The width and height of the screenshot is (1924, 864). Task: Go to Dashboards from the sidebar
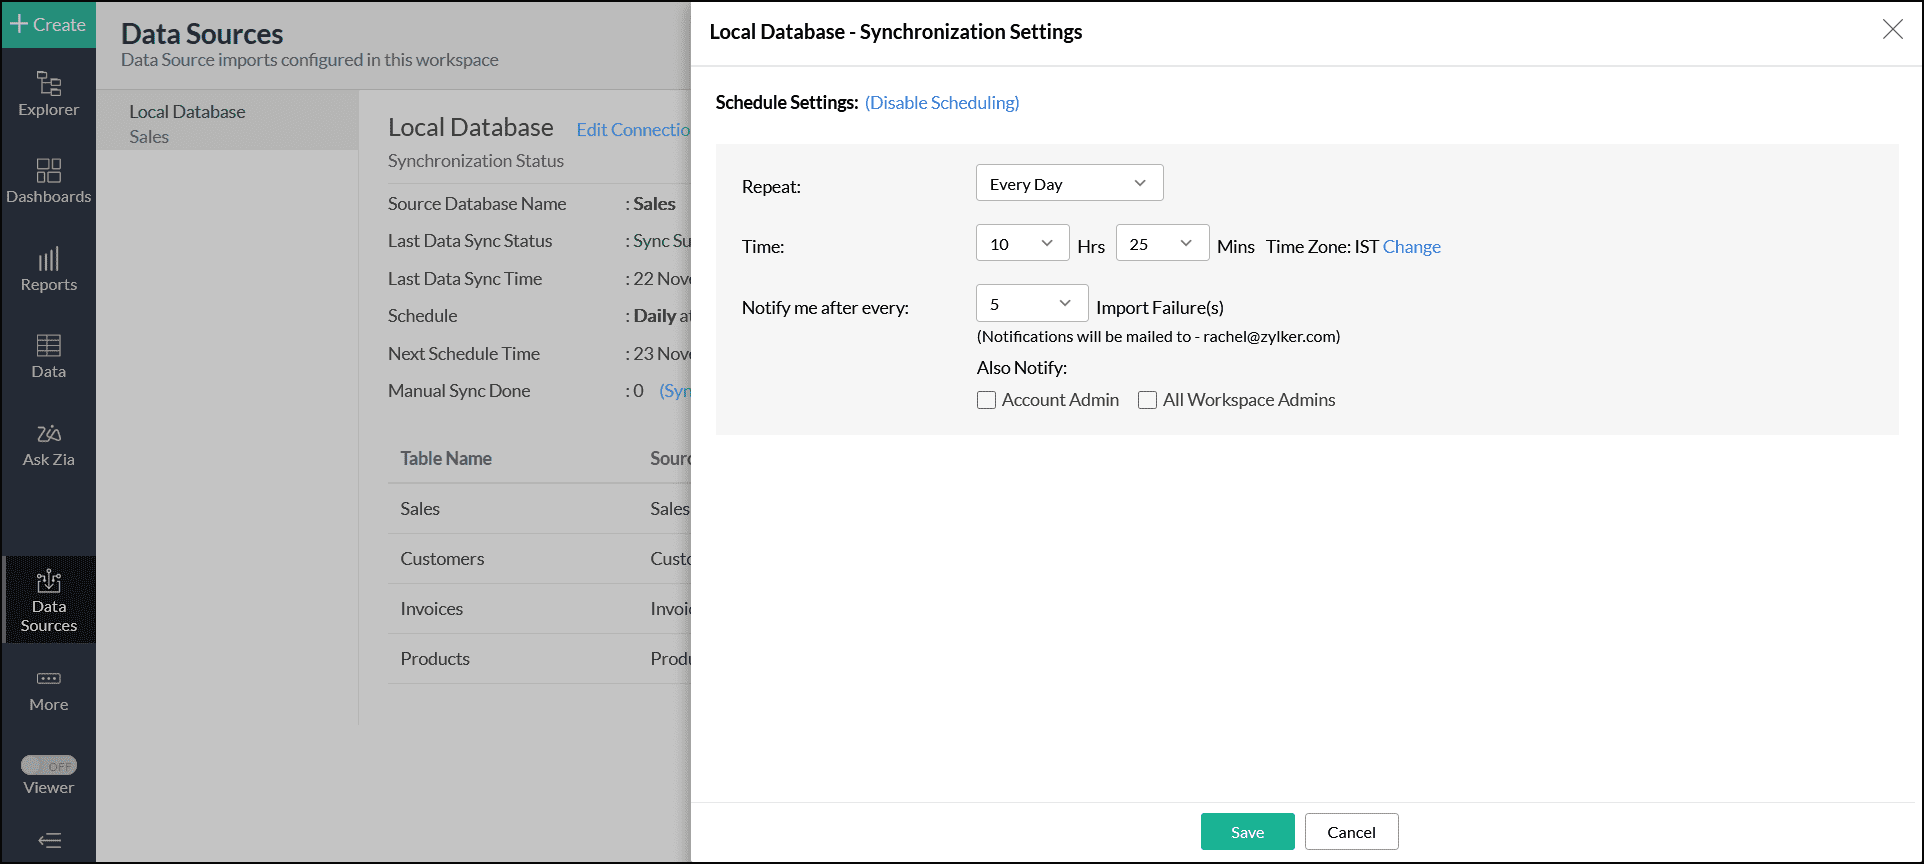pos(48,181)
